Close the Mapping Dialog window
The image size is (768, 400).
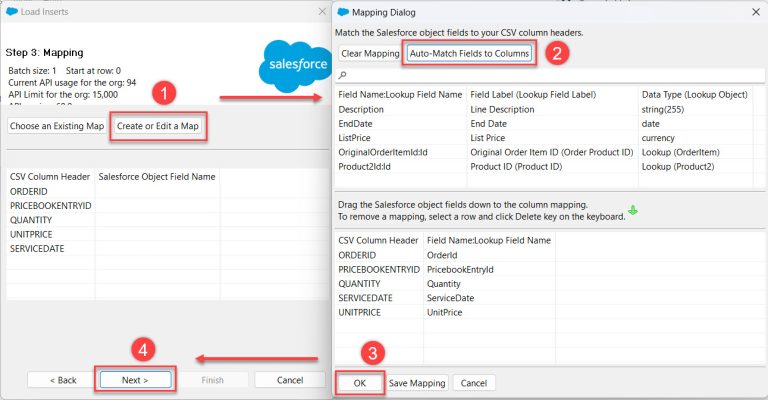click(x=756, y=12)
